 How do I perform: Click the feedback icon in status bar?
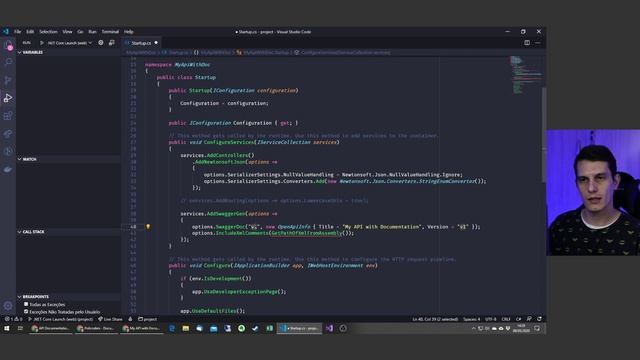tap(529, 319)
